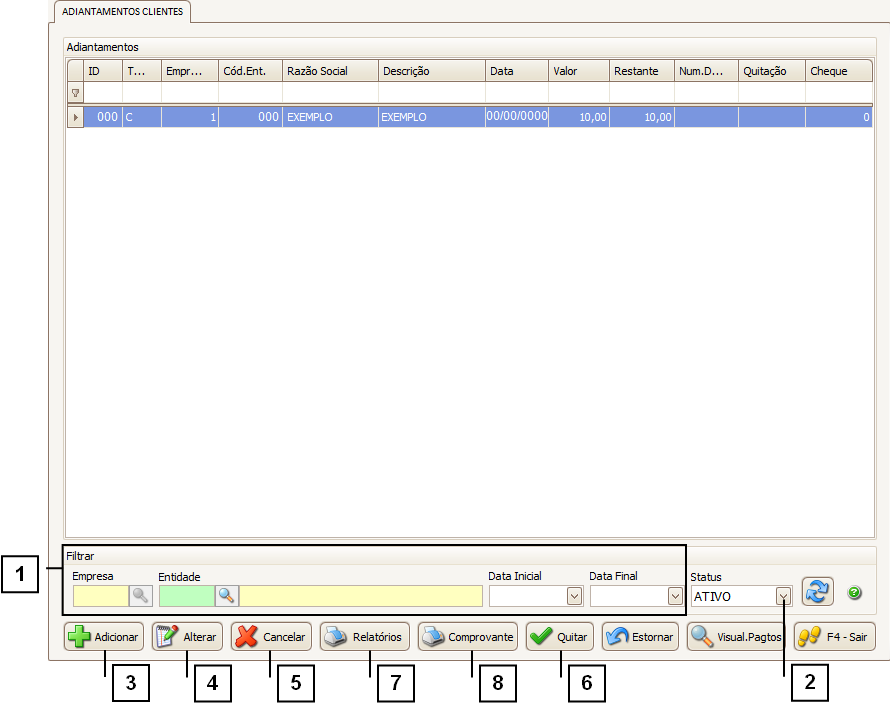Click the Empresa search magnifier button

pyautogui.click(x=141, y=596)
